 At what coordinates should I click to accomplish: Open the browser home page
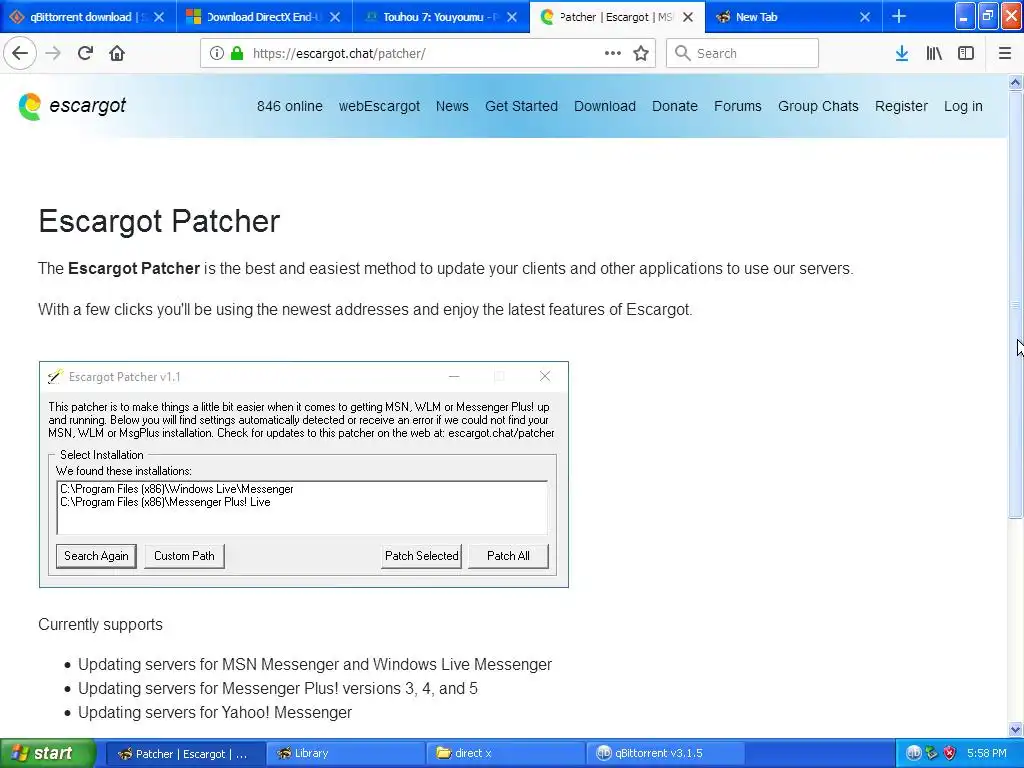117,53
